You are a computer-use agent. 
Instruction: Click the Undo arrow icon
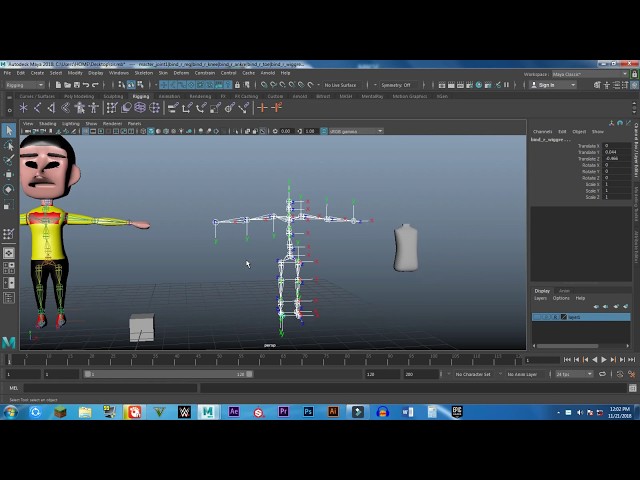point(86,85)
